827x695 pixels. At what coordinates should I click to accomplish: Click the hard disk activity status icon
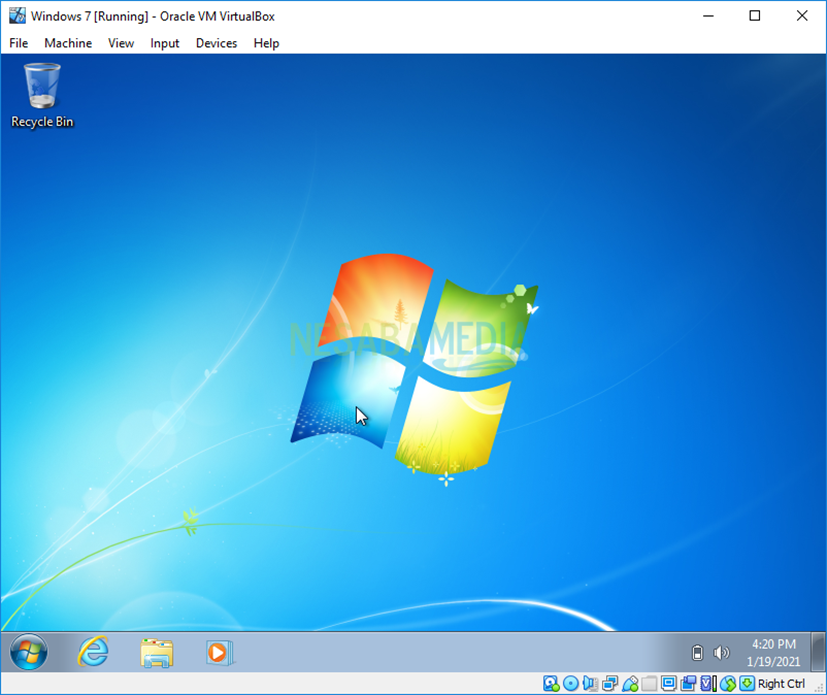tap(551, 684)
